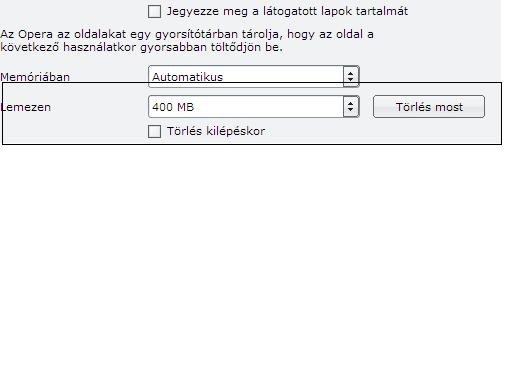Click the up arrow on the Memóriában selector

pyautogui.click(x=350, y=74)
